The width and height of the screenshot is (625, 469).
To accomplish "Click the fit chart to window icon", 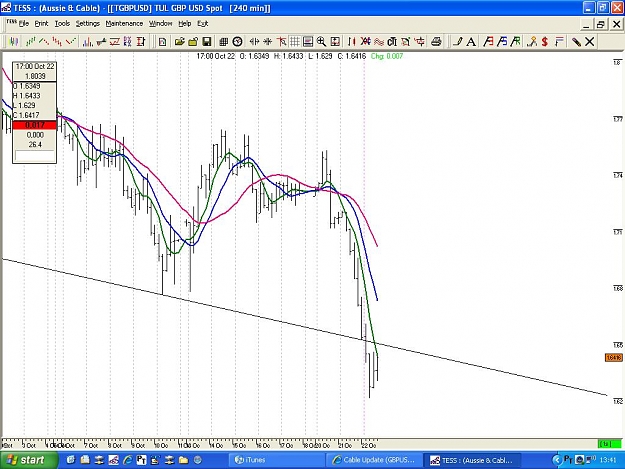I will click(x=335, y=41).
